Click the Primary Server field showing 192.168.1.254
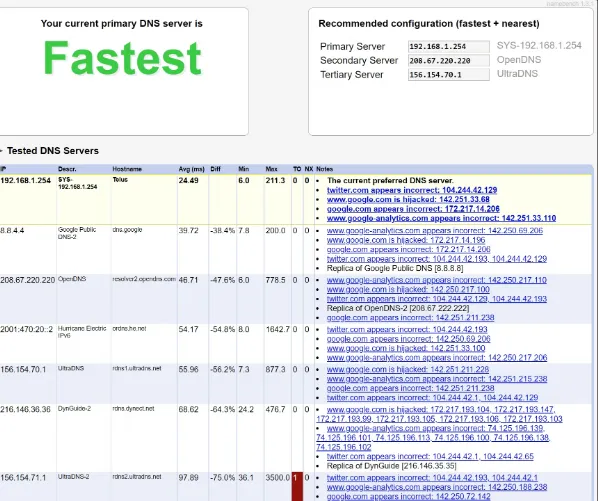 [x=448, y=47]
